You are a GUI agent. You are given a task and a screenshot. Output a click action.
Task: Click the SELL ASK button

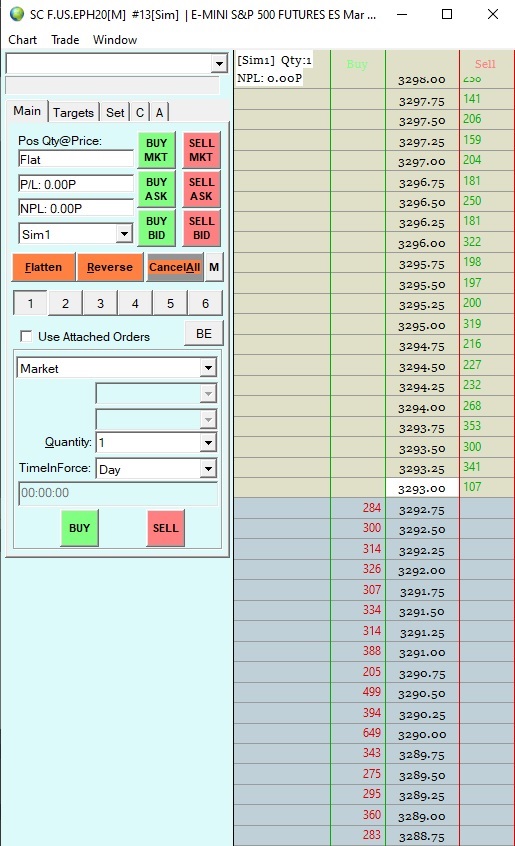pos(201,189)
